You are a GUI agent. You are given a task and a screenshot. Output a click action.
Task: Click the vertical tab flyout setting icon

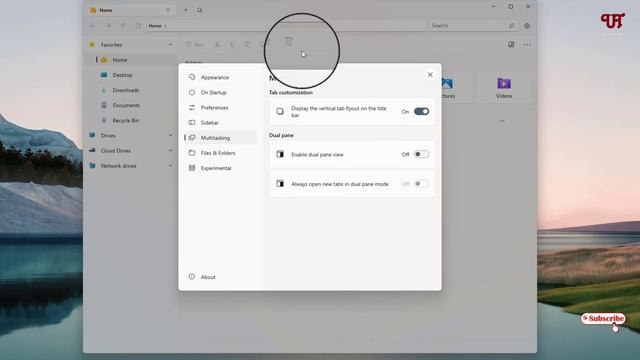pos(280,111)
